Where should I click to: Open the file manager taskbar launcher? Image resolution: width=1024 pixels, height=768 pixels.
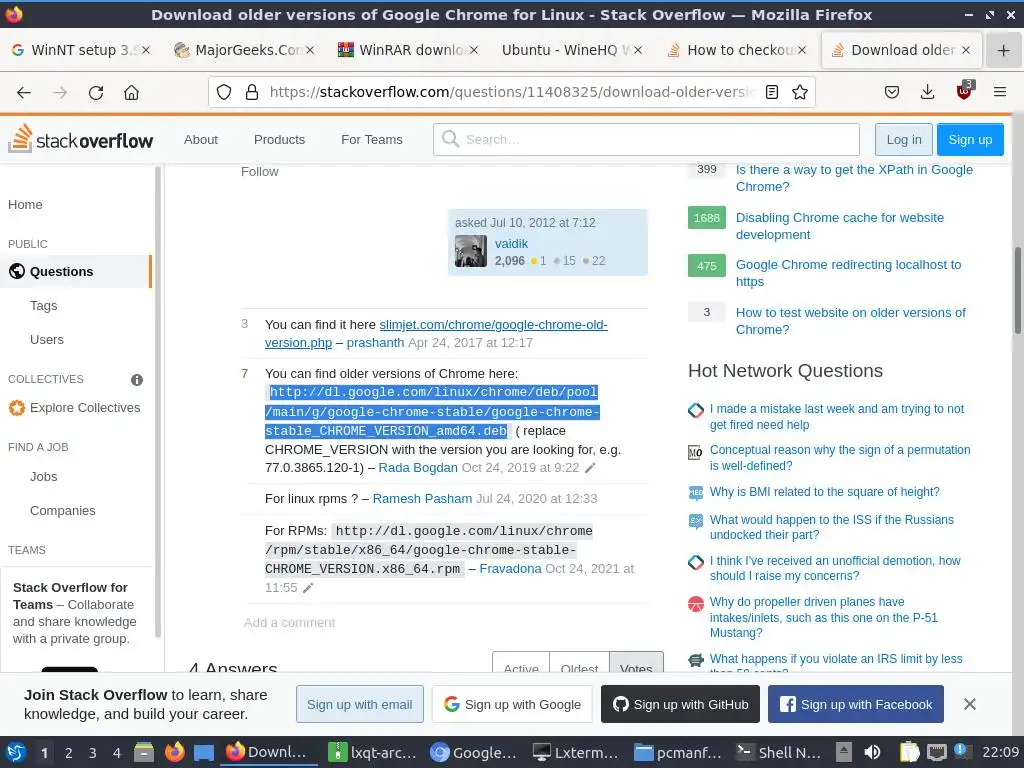tap(144, 752)
